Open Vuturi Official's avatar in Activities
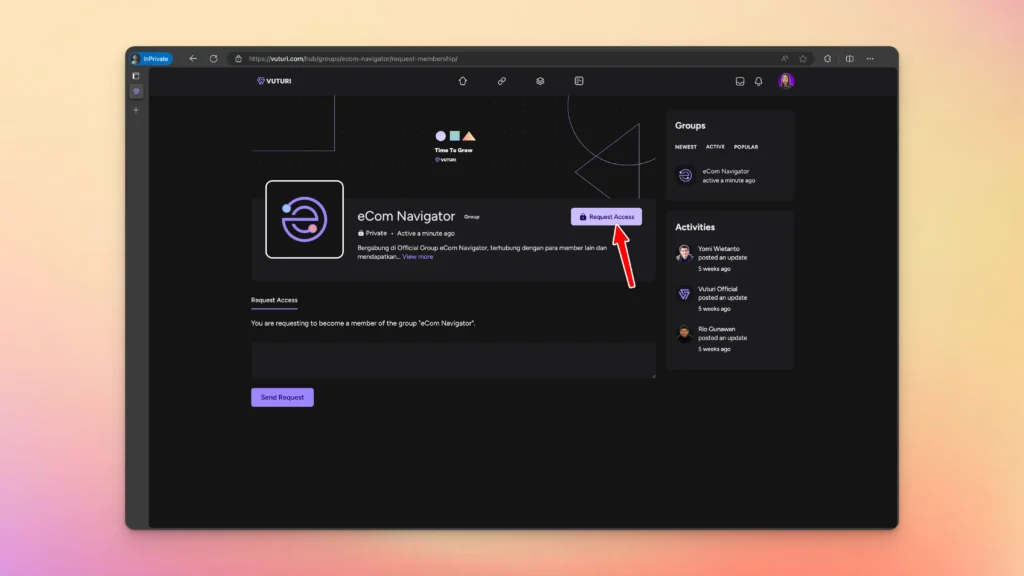Screen dimensions: 1024x576 [x=684, y=293]
